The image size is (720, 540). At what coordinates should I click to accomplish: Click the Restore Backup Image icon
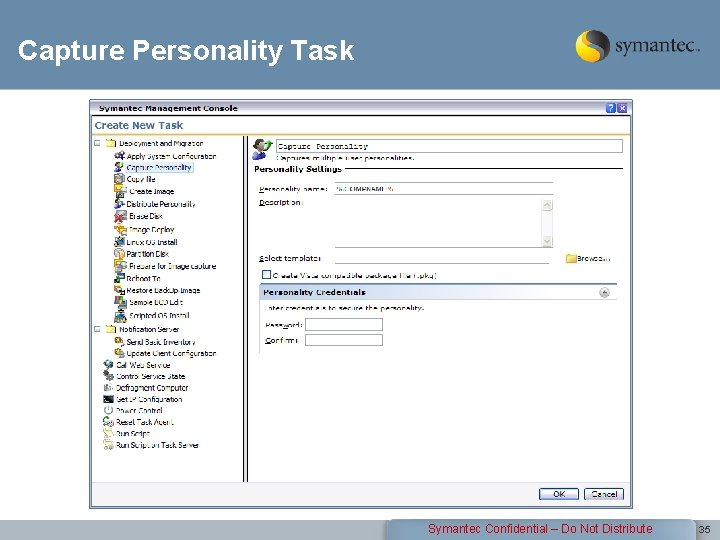(x=119, y=290)
